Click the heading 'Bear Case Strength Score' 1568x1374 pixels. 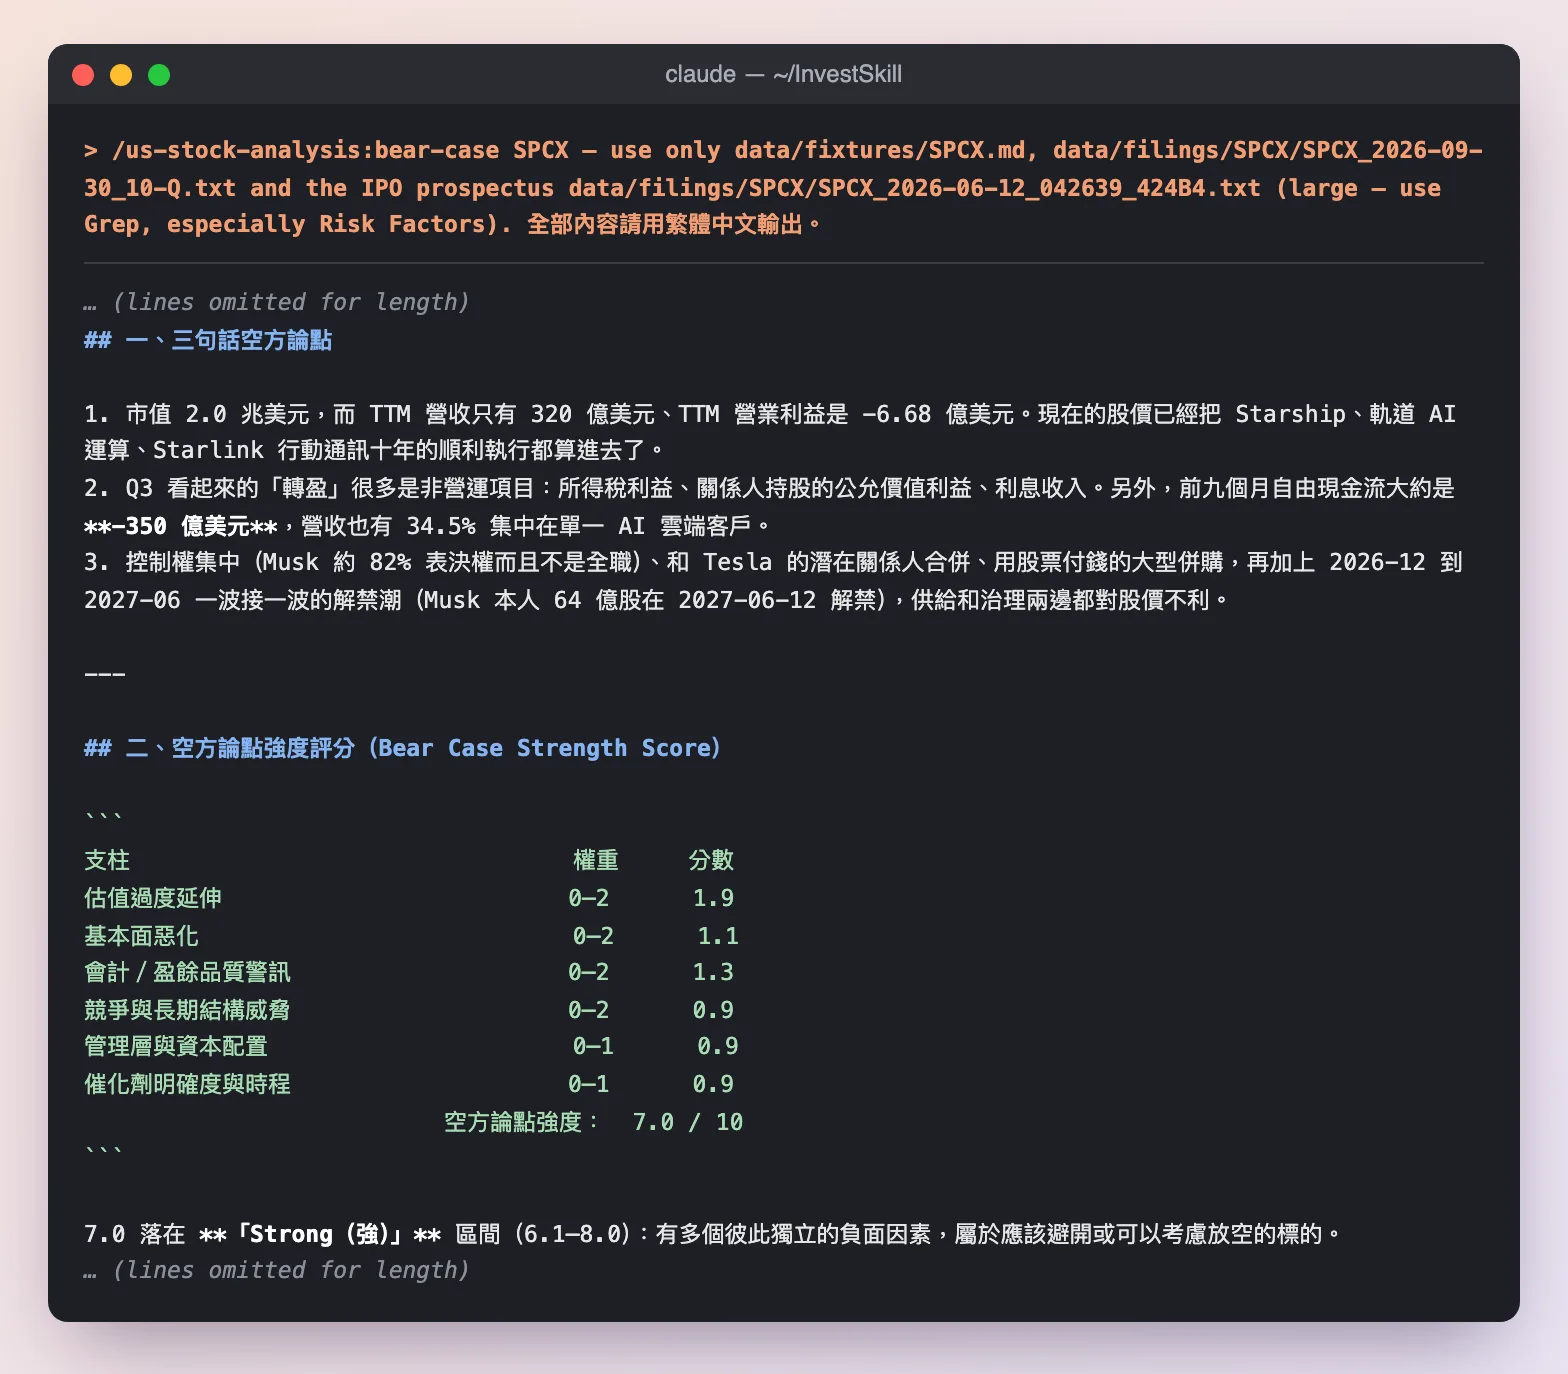(x=545, y=748)
